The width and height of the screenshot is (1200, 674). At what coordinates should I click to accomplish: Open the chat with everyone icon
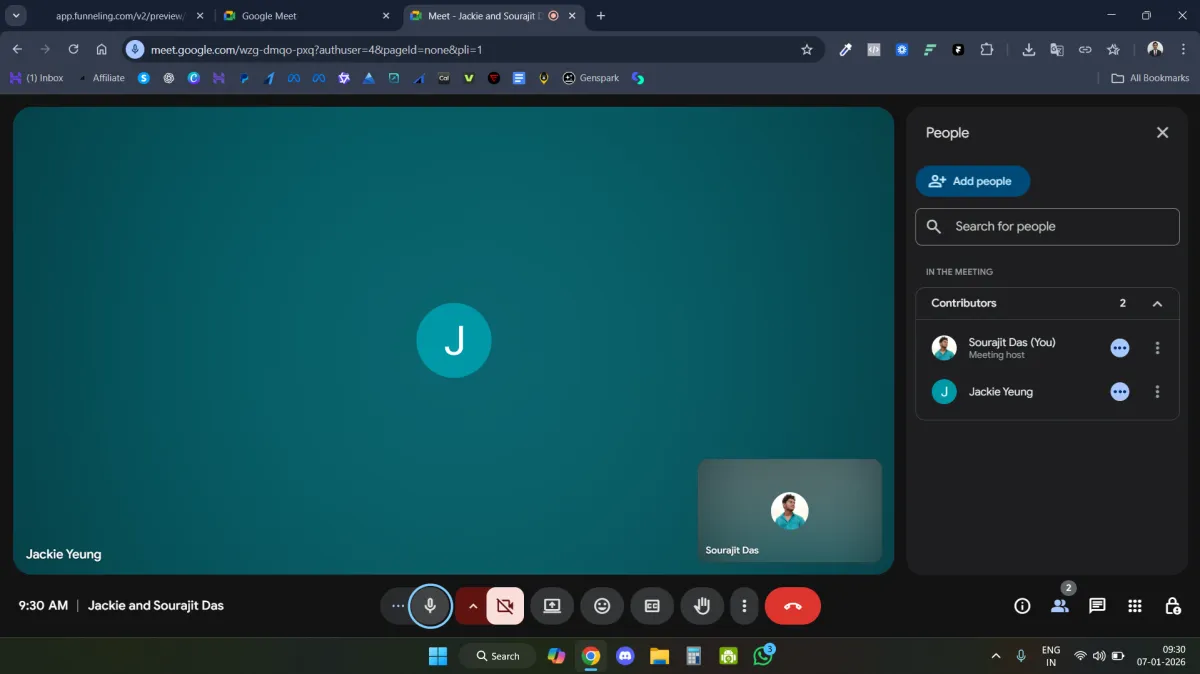point(1097,606)
